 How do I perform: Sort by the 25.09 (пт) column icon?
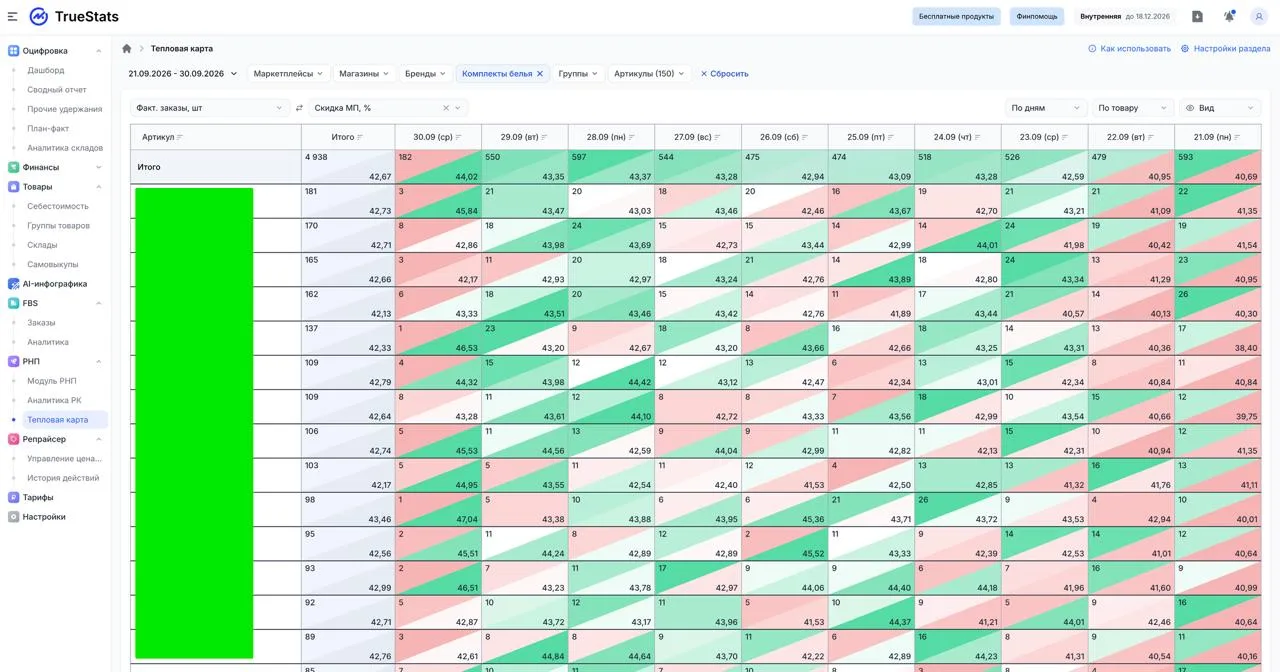pyautogui.click(x=892, y=137)
